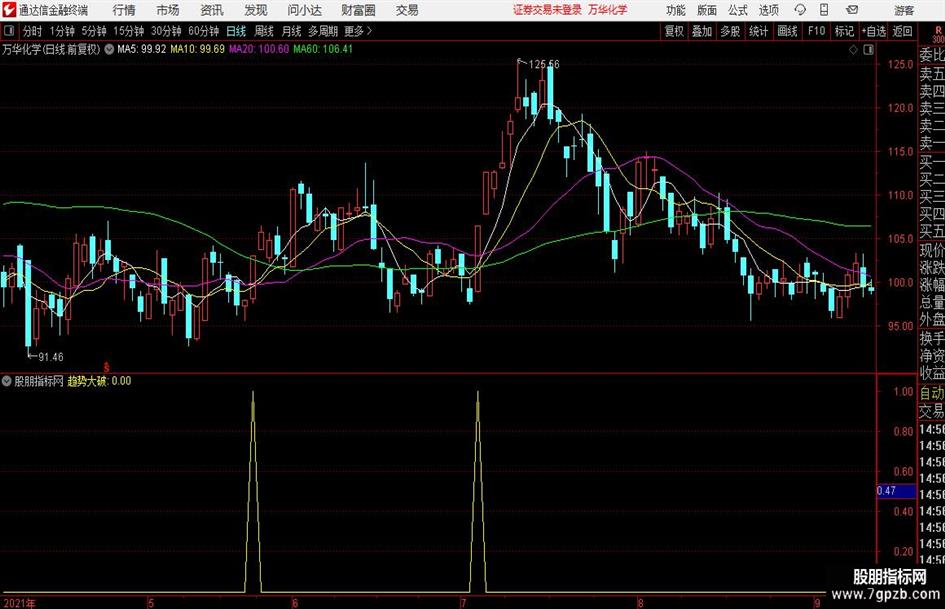
Task: Open the customer service headset icon
Action: pyautogui.click(x=800, y=10)
